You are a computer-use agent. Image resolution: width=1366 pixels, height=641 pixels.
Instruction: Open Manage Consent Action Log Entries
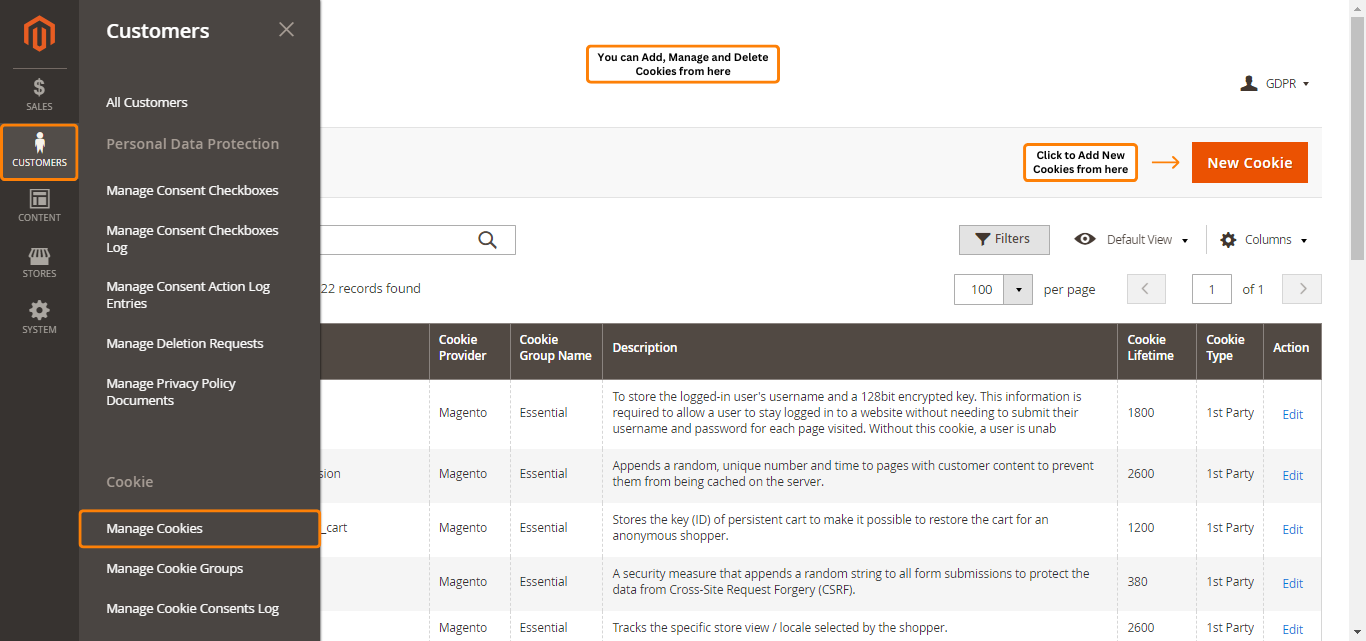pos(188,295)
